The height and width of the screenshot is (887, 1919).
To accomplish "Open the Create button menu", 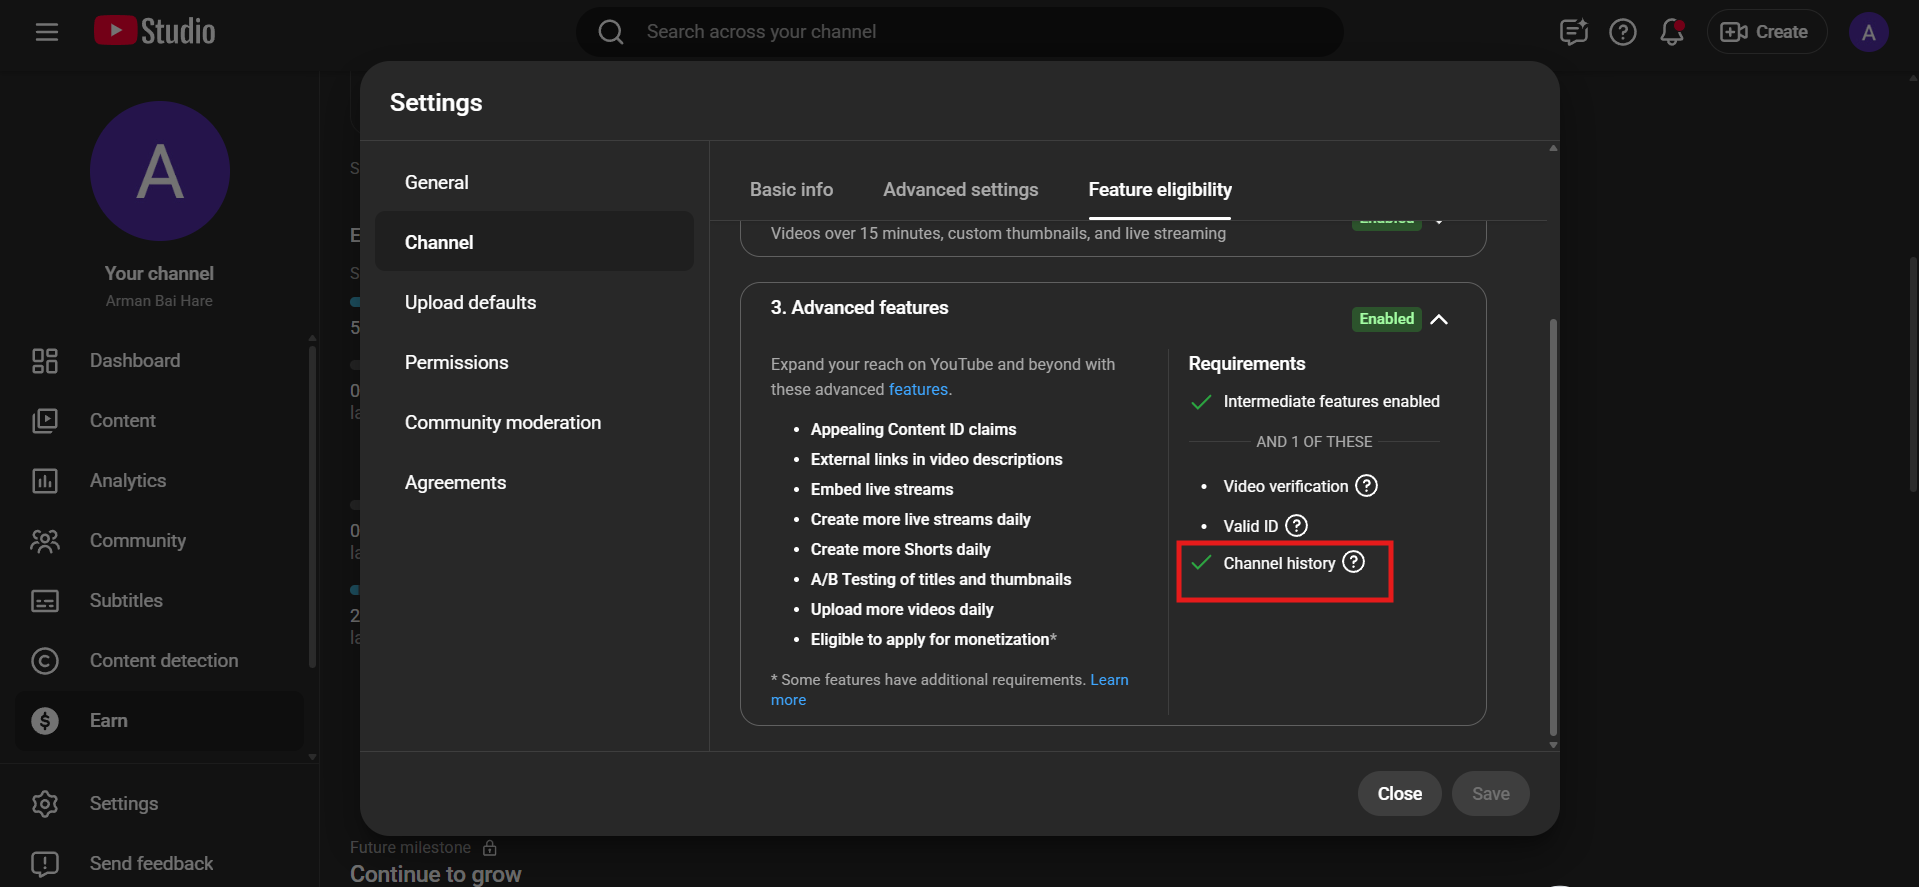I will coord(1765,32).
